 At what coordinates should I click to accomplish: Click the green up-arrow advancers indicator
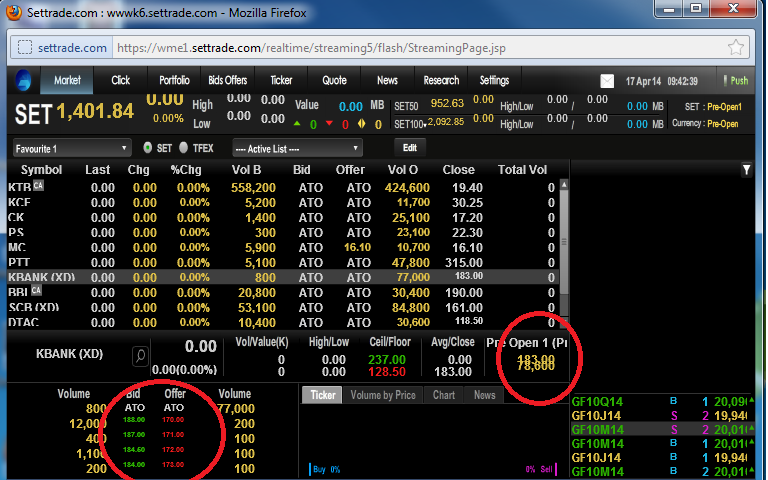[x=297, y=124]
